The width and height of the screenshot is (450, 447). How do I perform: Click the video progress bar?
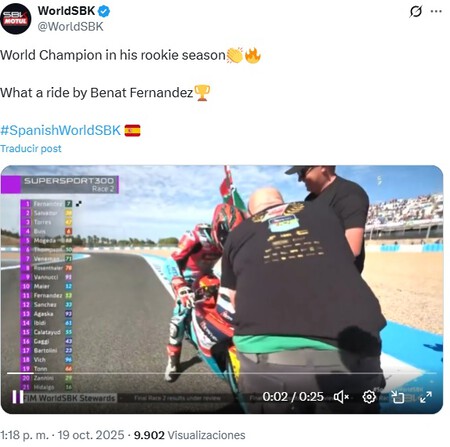pyautogui.click(x=222, y=373)
